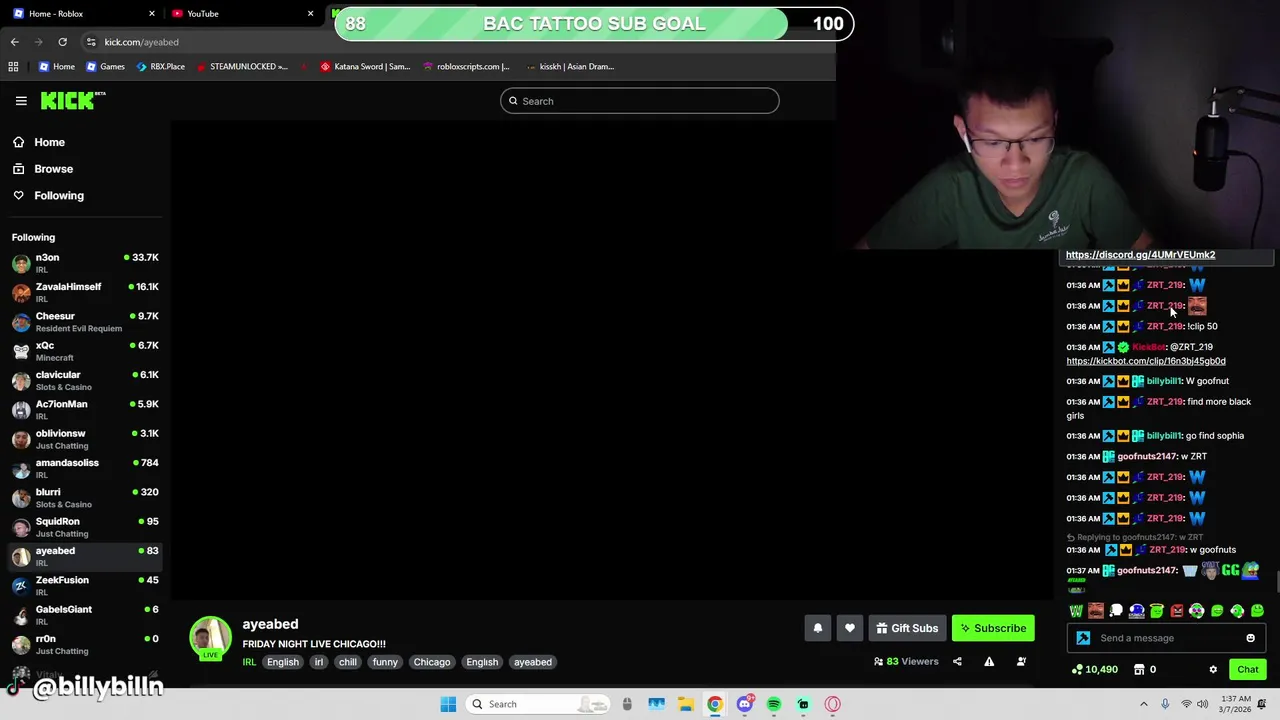Toggle follow heart for ayeabed
Viewport: 1280px width, 720px height.
[849, 628]
